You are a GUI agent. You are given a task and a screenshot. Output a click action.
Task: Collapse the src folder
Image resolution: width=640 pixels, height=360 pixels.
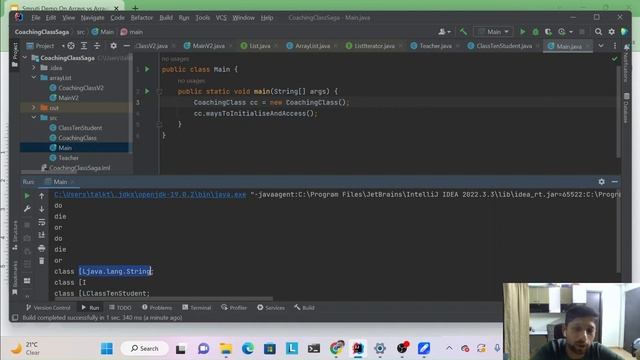(x=34, y=118)
